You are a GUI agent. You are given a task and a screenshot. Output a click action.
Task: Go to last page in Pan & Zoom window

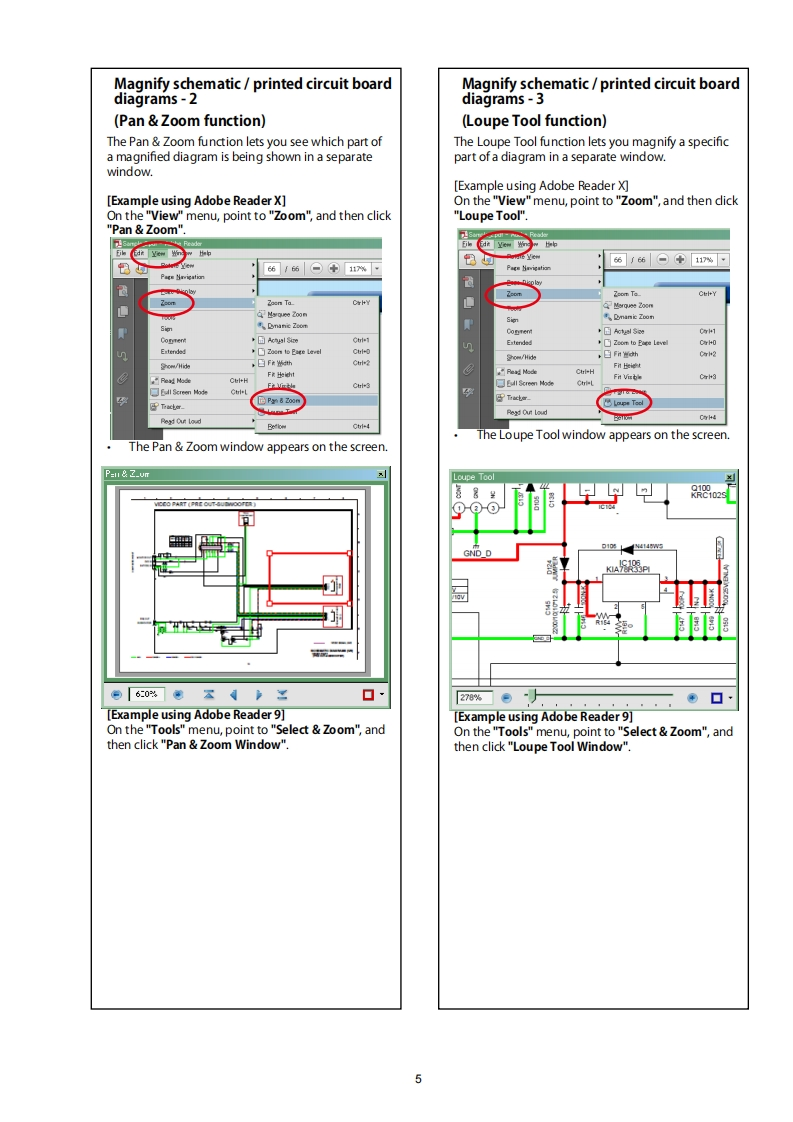tap(282, 694)
